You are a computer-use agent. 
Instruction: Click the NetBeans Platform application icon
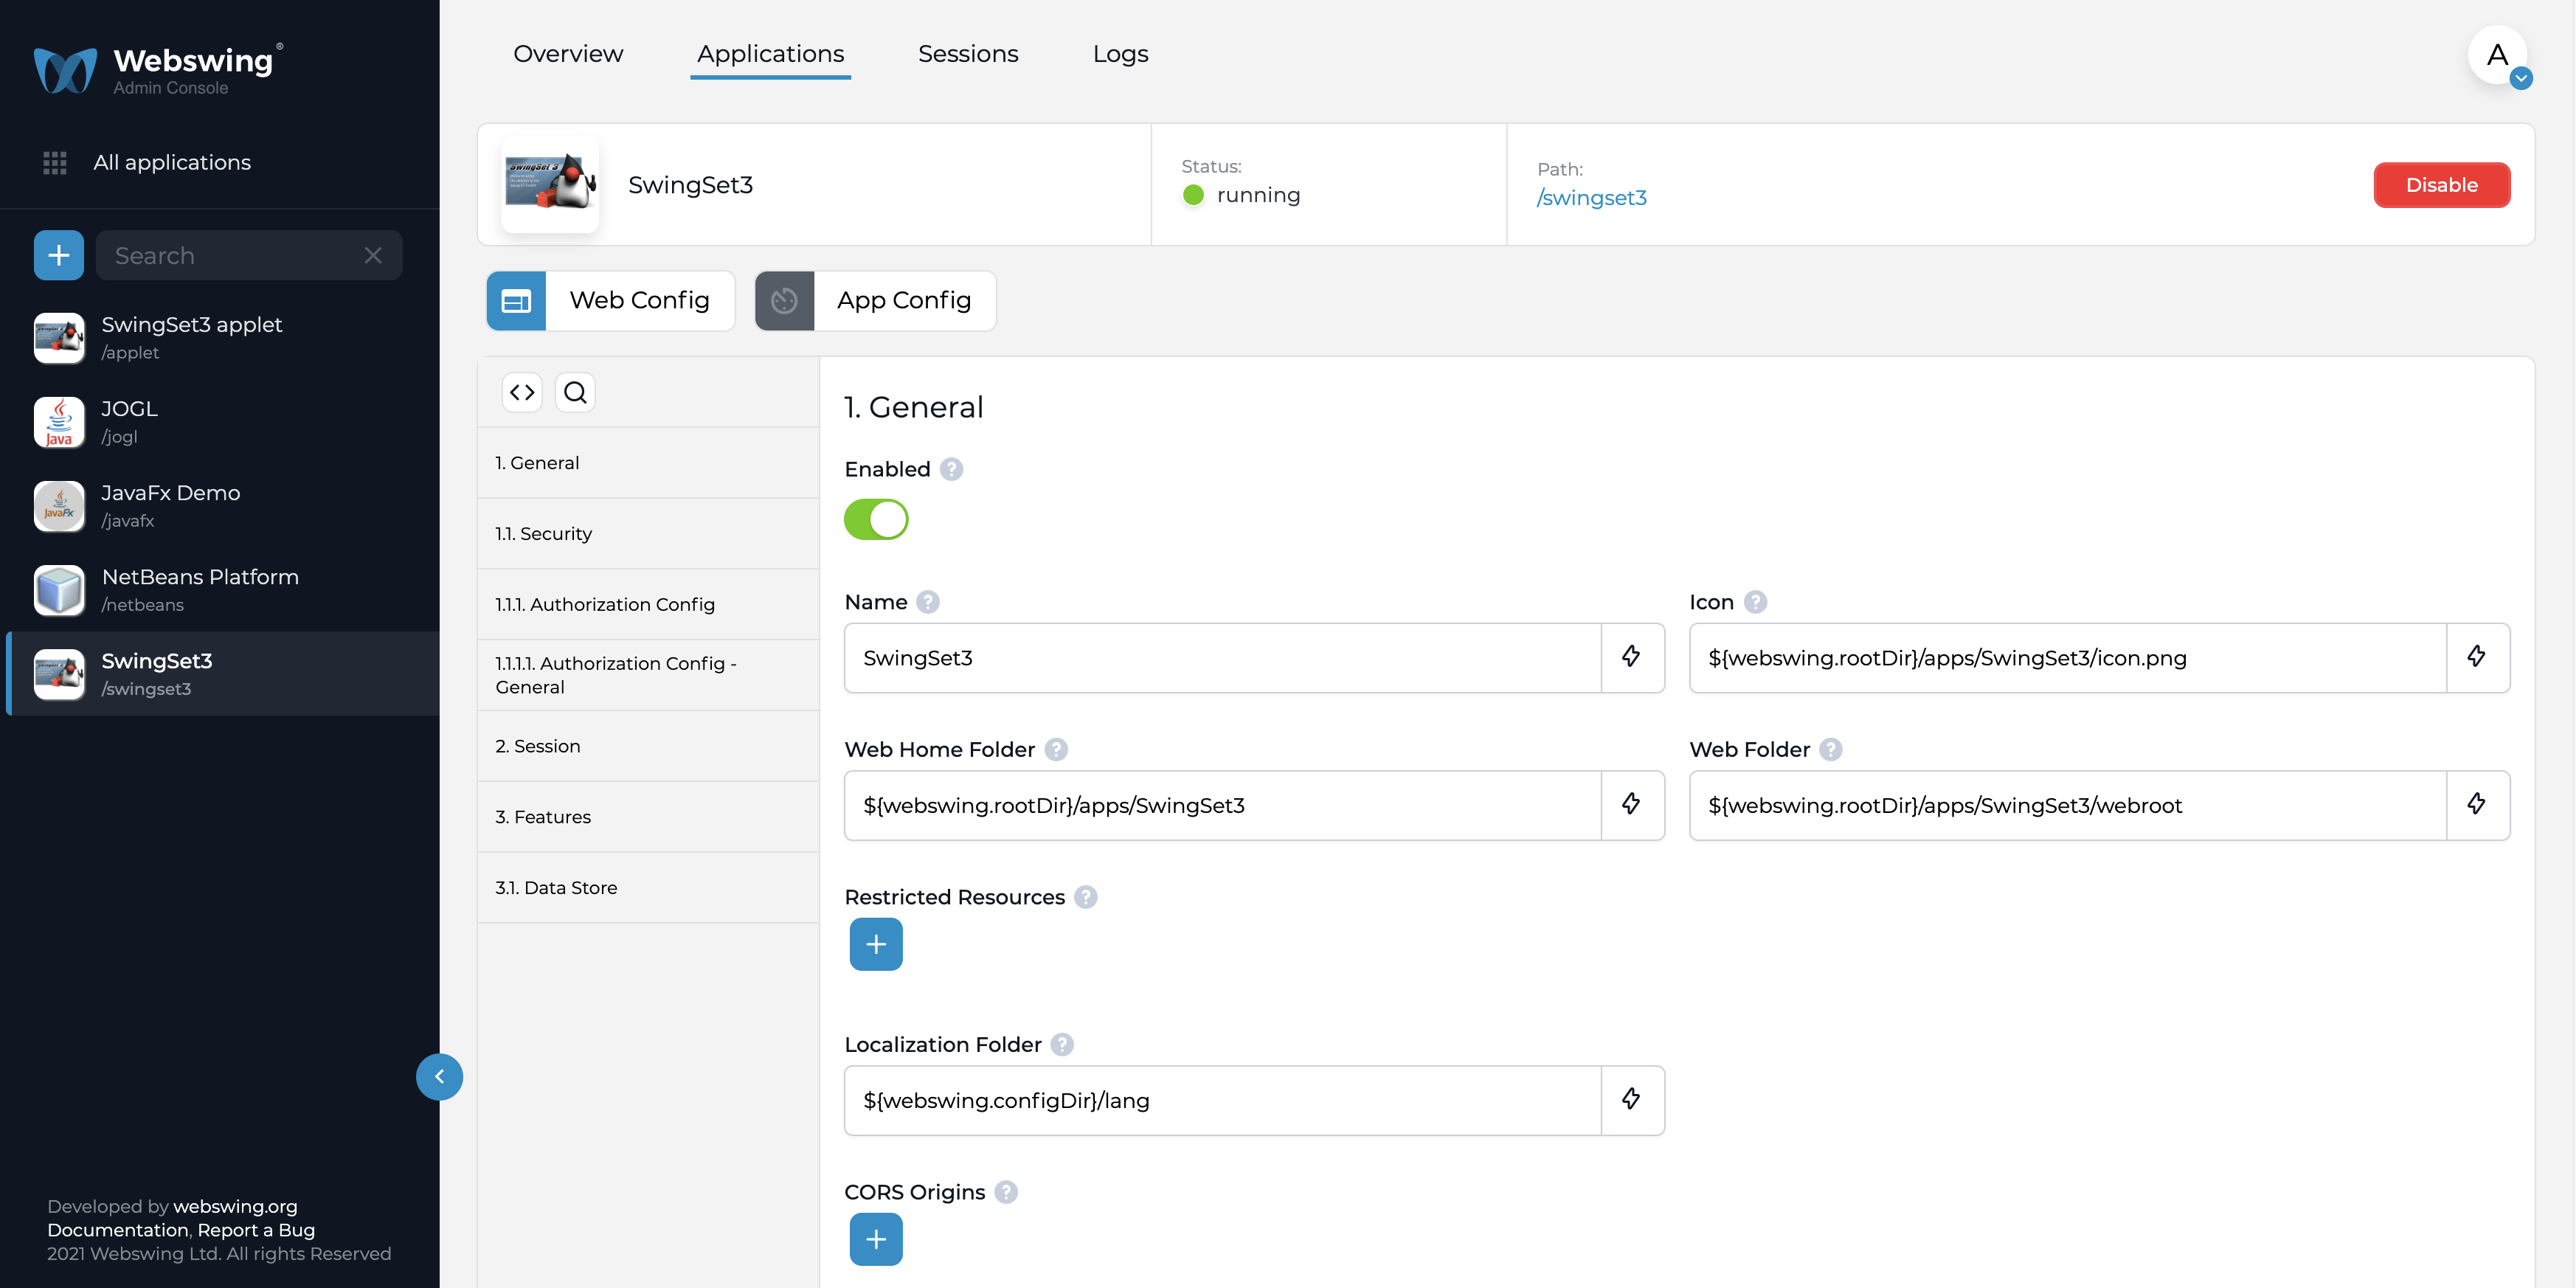tap(58, 588)
